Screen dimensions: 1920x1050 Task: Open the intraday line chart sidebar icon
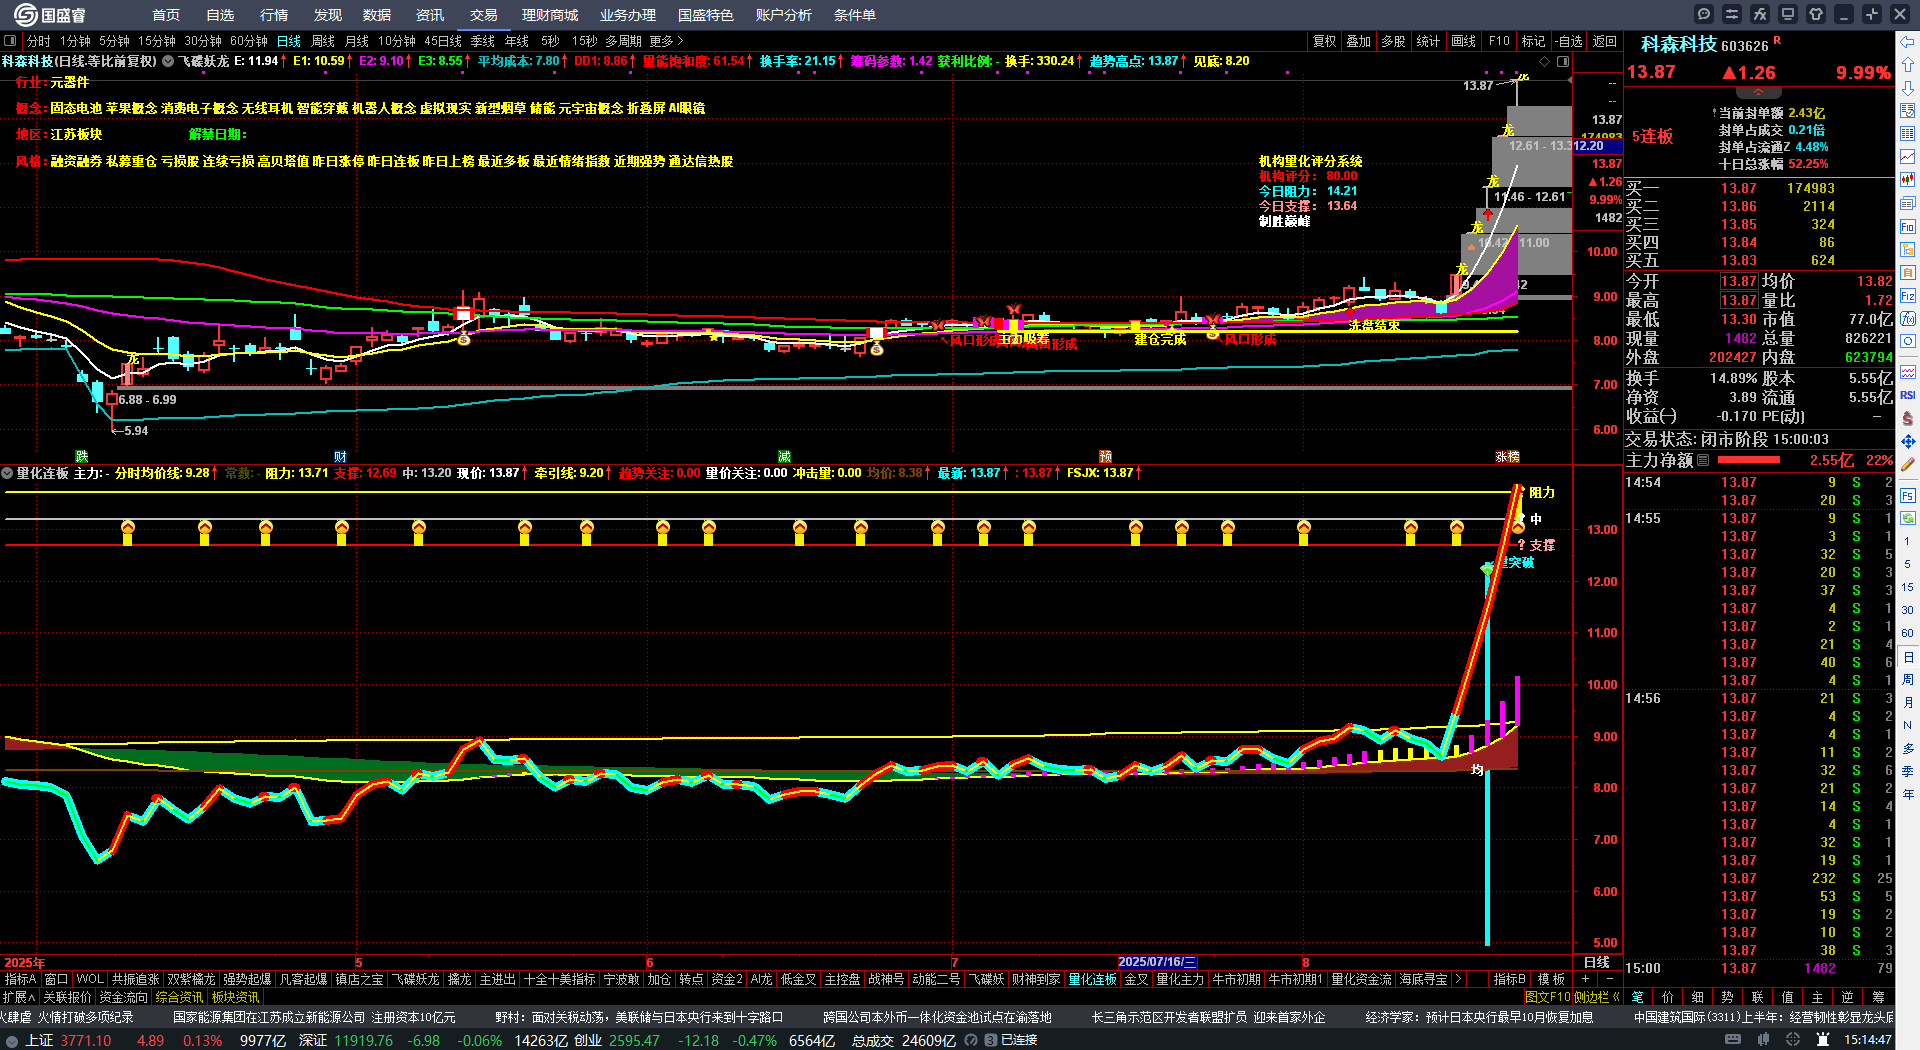1908,157
